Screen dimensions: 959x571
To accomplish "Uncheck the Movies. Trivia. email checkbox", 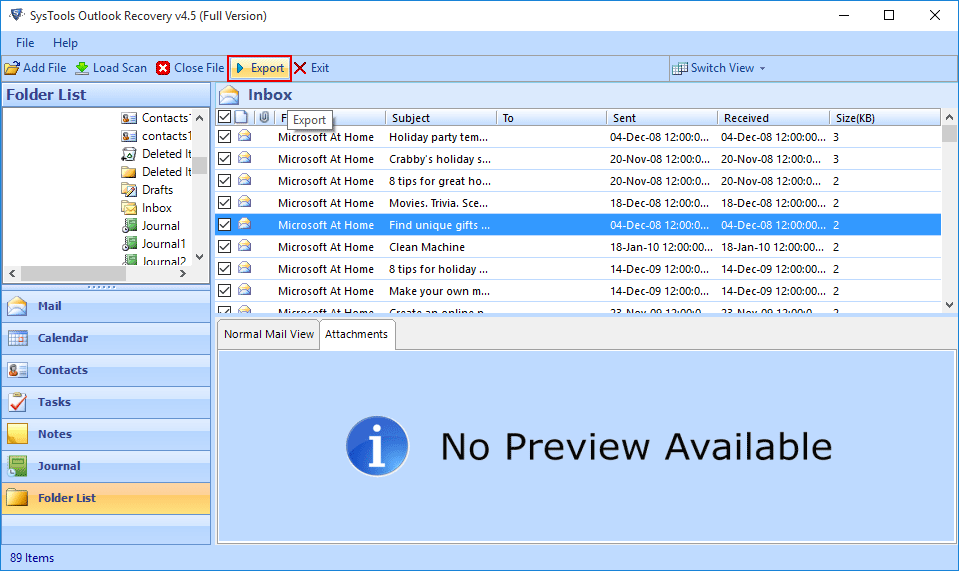I will coord(224,202).
